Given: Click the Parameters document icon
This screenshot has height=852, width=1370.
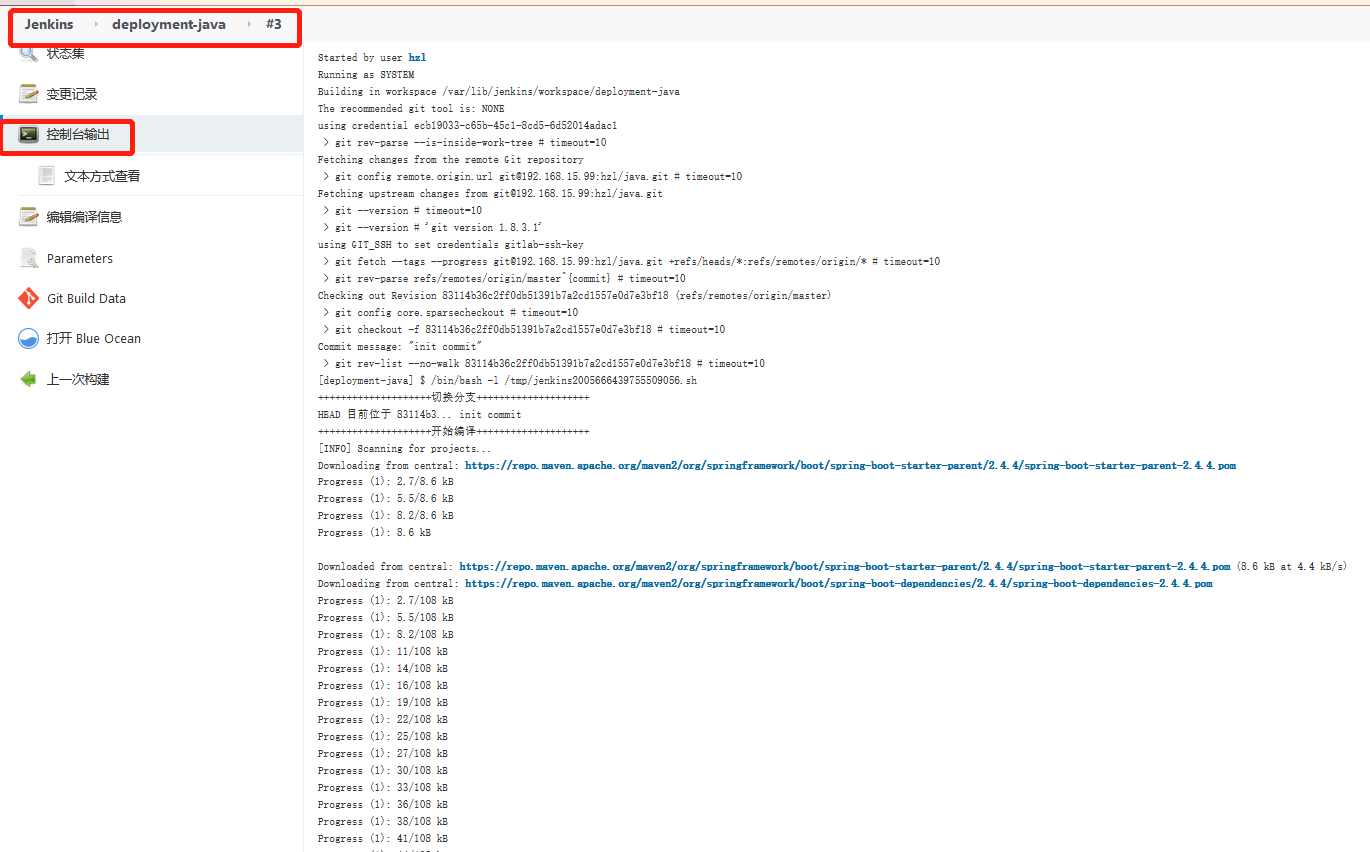Looking at the screenshot, I should tap(28, 258).
